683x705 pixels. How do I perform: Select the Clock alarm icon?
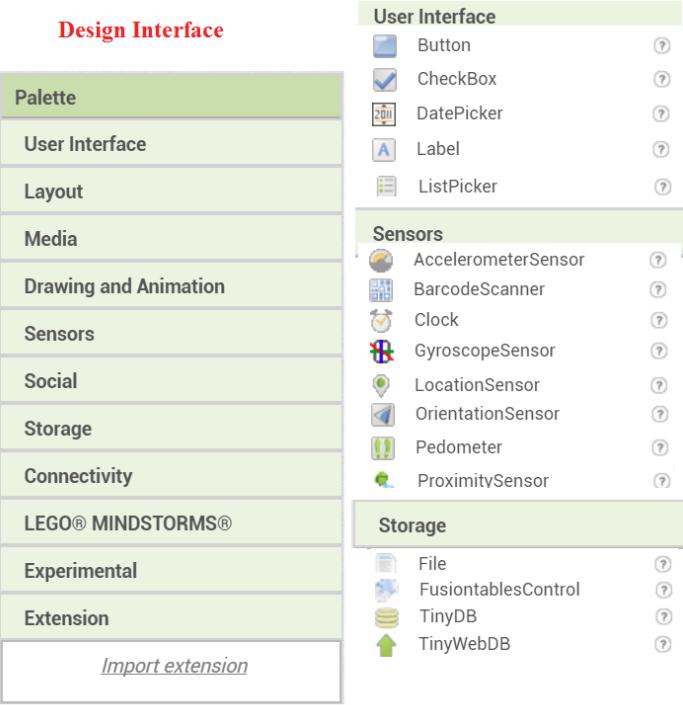tap(381, 320)
